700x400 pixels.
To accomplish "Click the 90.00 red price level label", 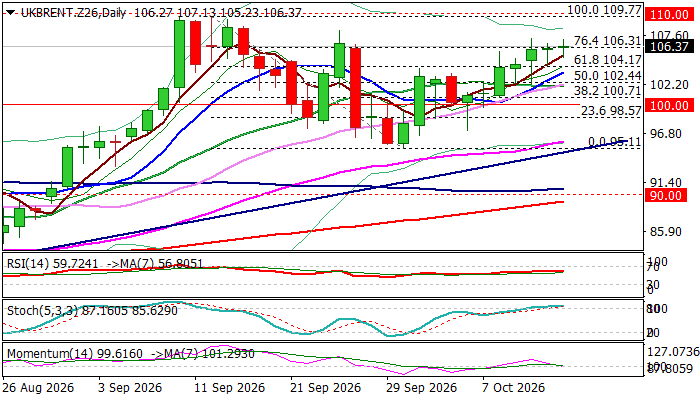I will click(x=665, y=196).
